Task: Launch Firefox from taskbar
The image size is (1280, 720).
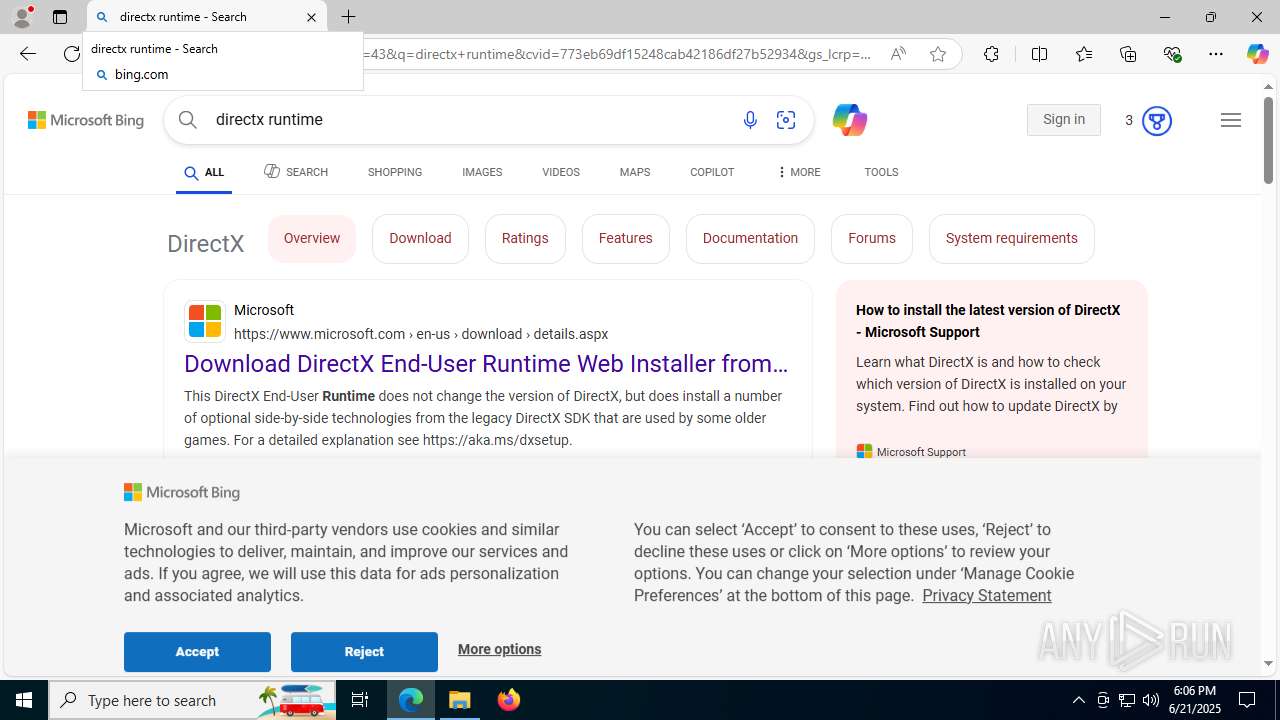Action: [509, 700]
